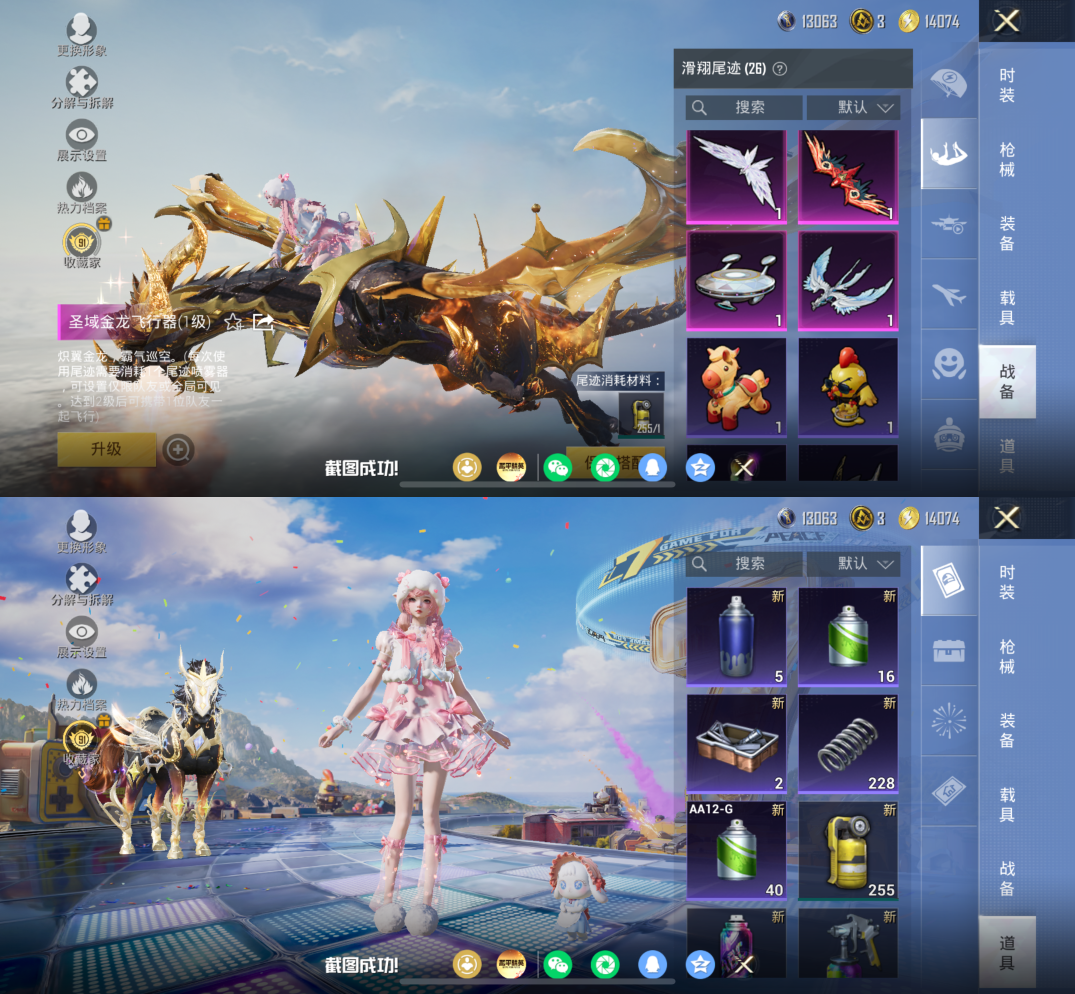Switch to 载具 tab on pink-dress character screen
The width and height of the screenshot is (1075, 994).
[1006, 805]
